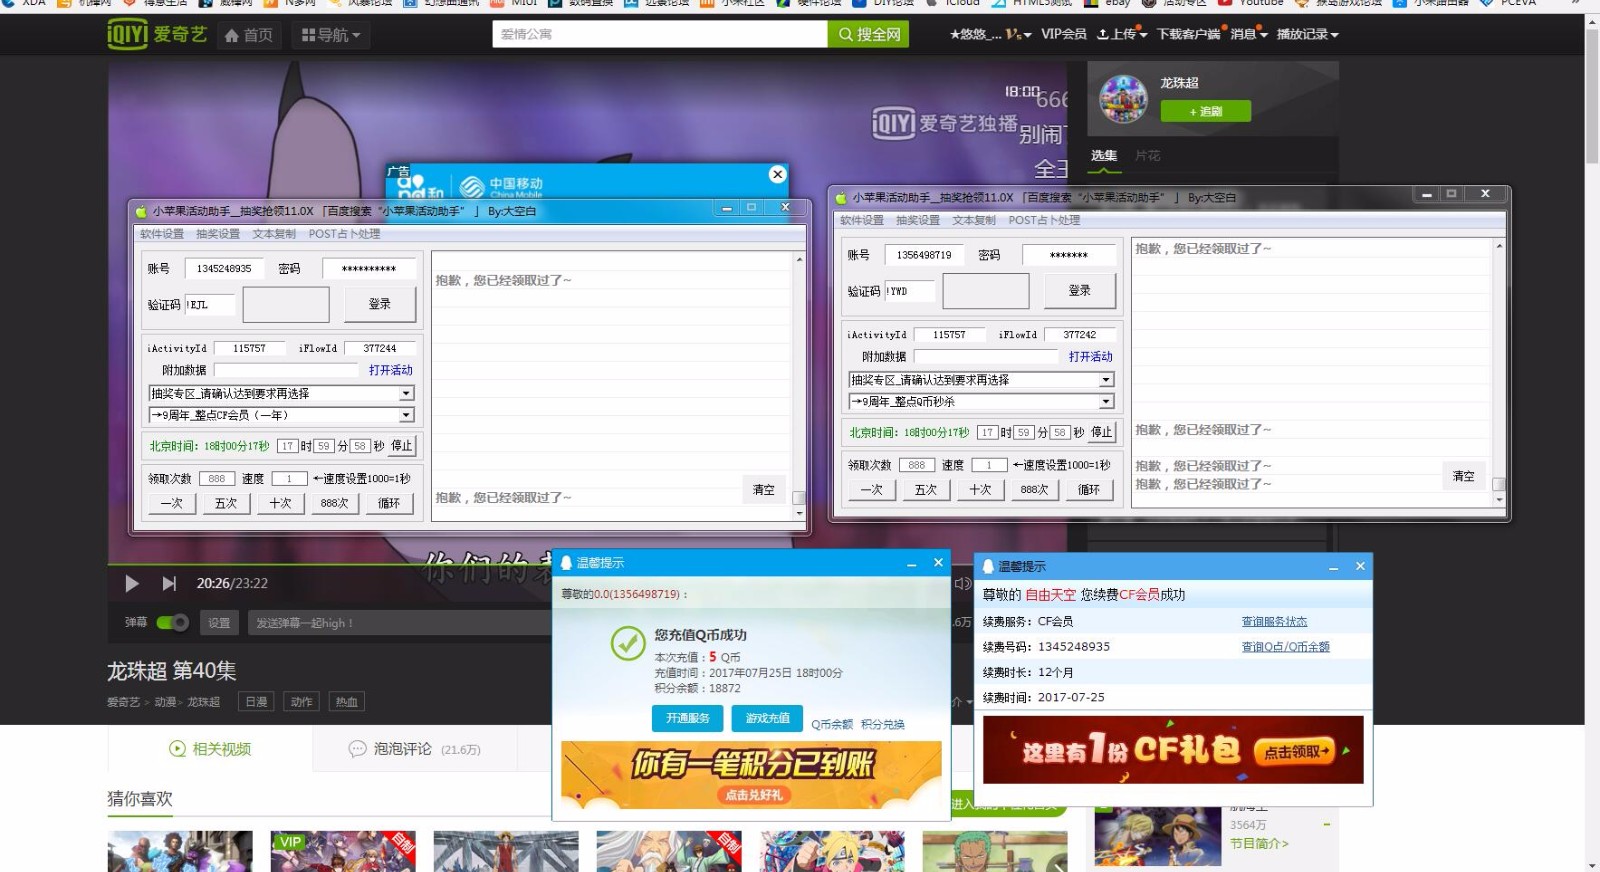Screen dimensions: 1600x872
Task: Click the 龙珠超 channel avatar thumbnail
Action: [1123, 99]
